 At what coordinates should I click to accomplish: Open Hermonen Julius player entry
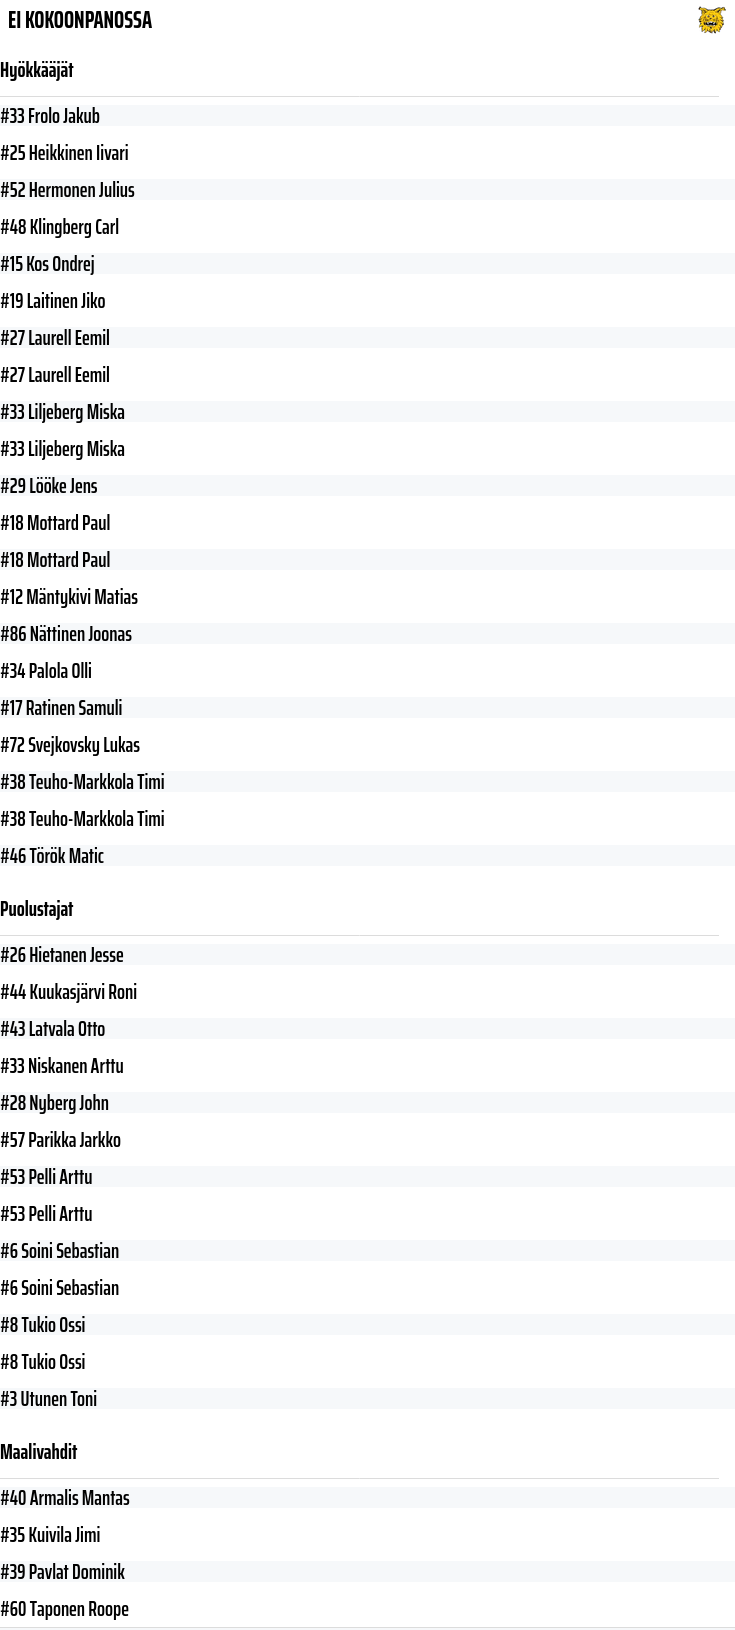point(67,190)
